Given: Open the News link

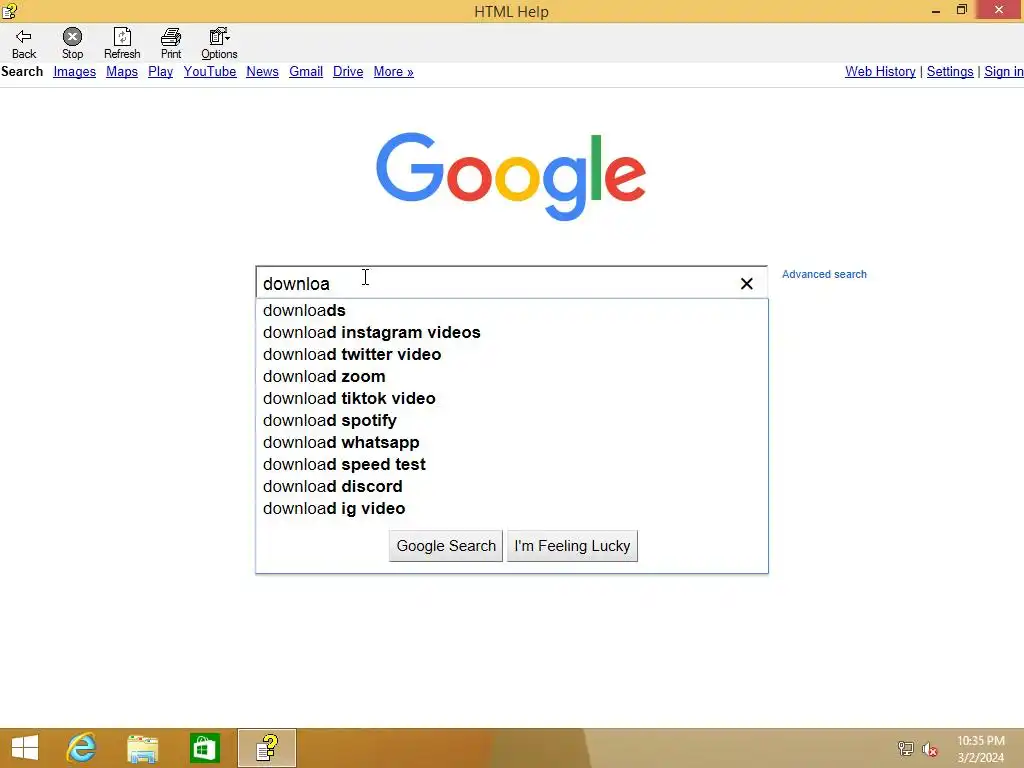Looking at the screenshot, I should (x=263, y=72).
